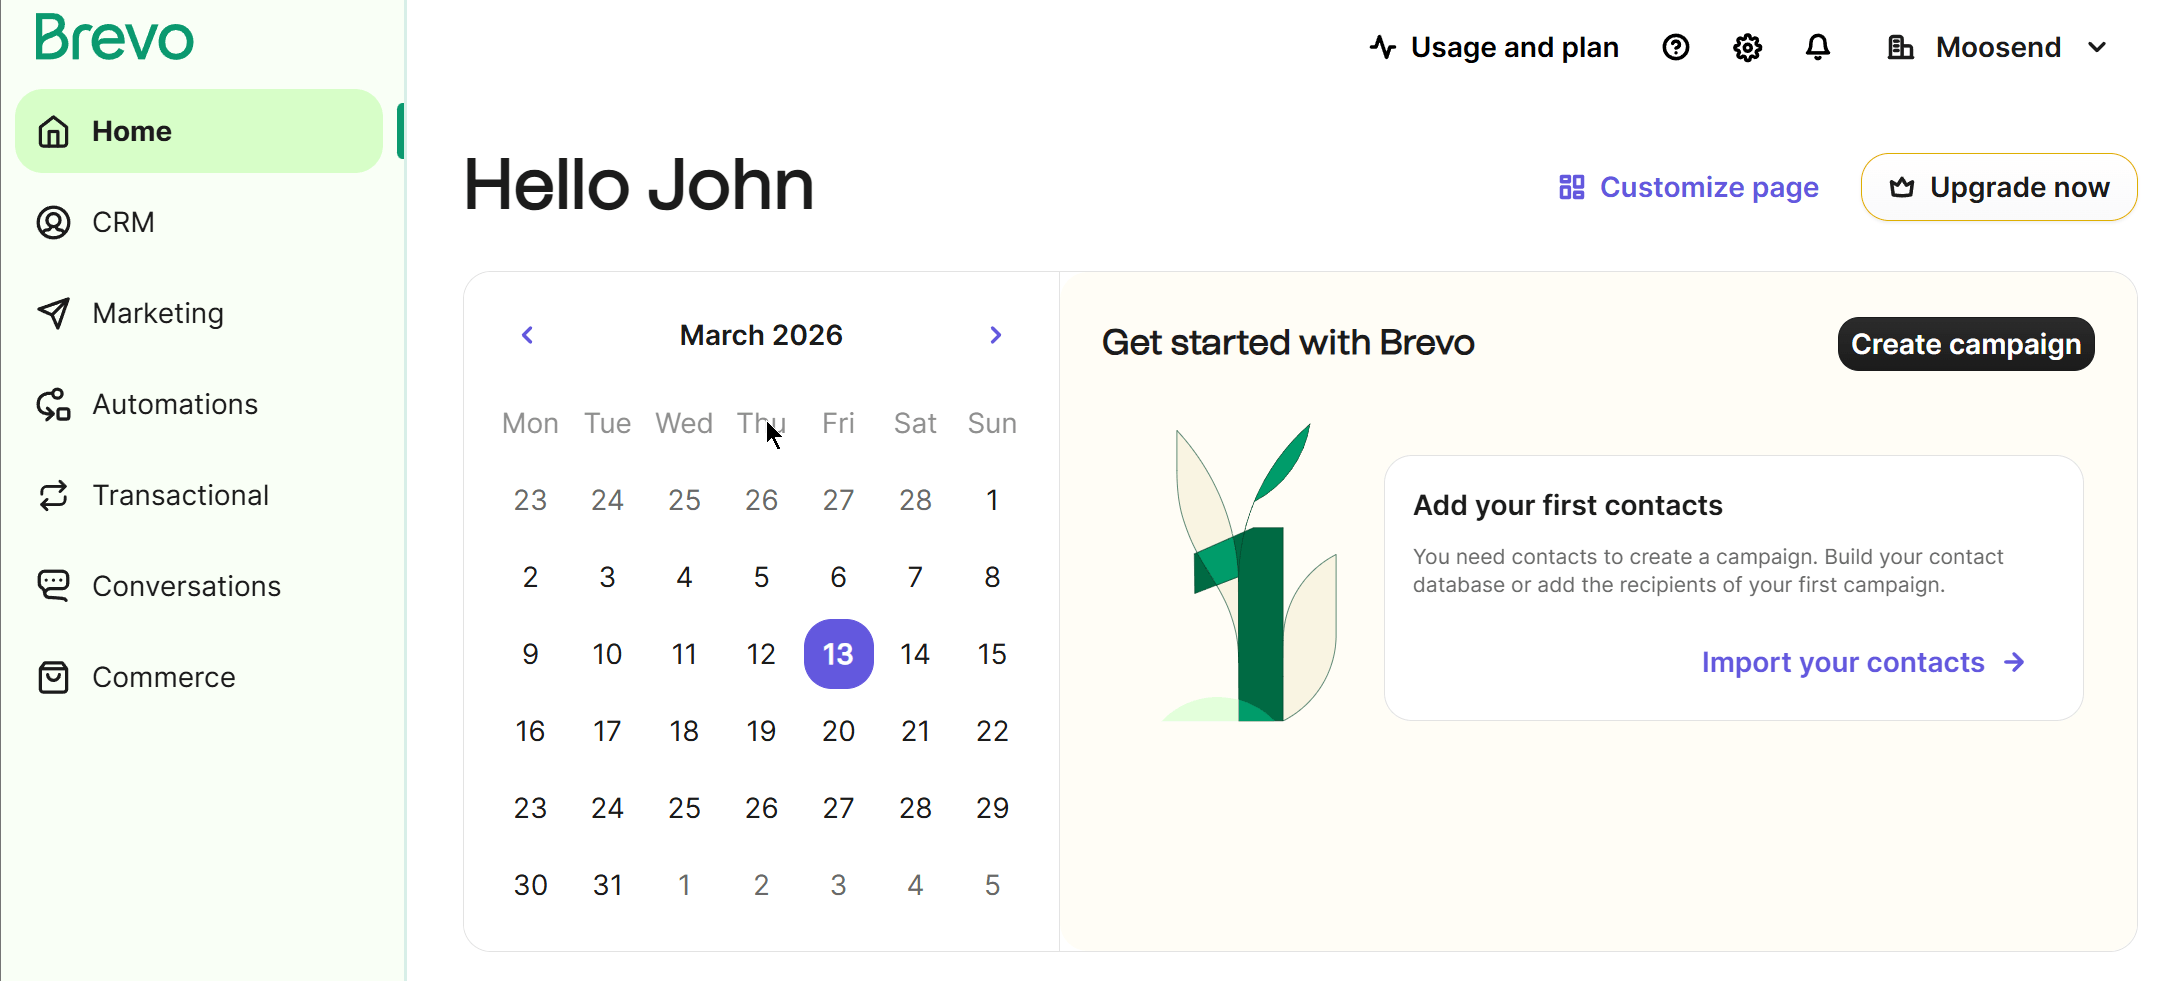Viewport: 2163px width, 981px height.
Task: Switch to the Home tab
Action: [x=131, y=131]
